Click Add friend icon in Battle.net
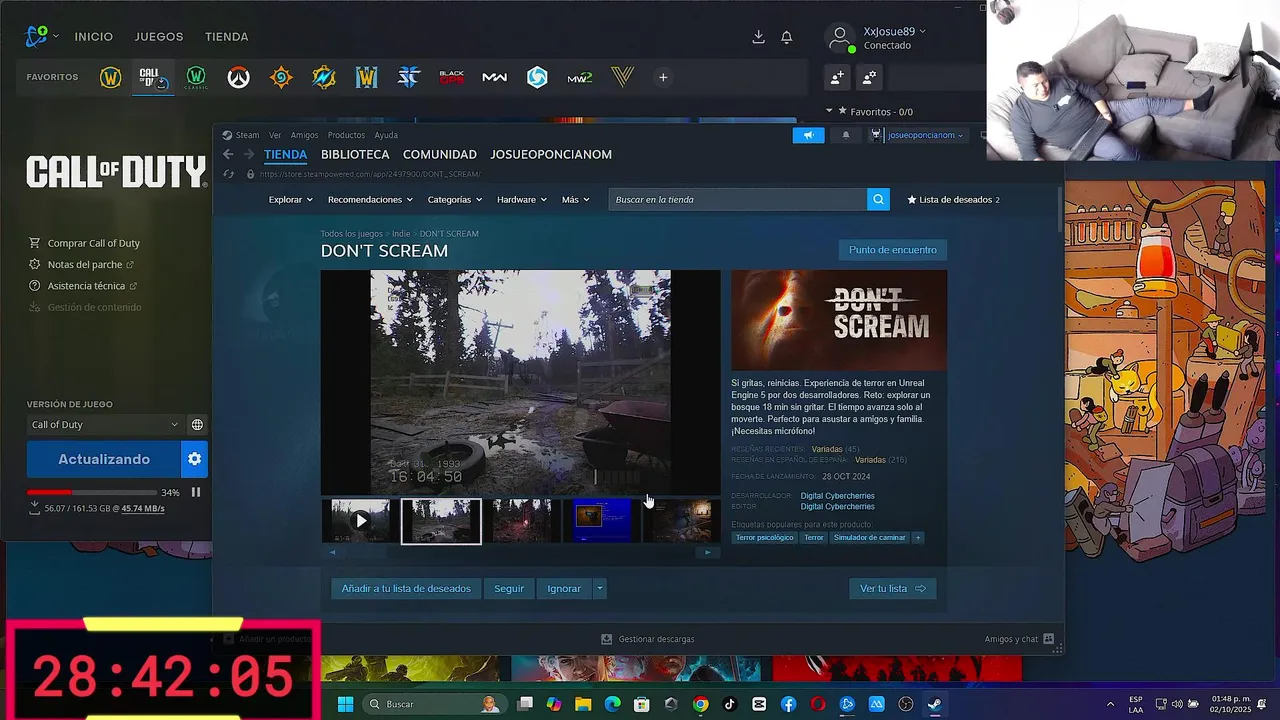The width and height of the screenshot is (1280, 720). (837, 77)
